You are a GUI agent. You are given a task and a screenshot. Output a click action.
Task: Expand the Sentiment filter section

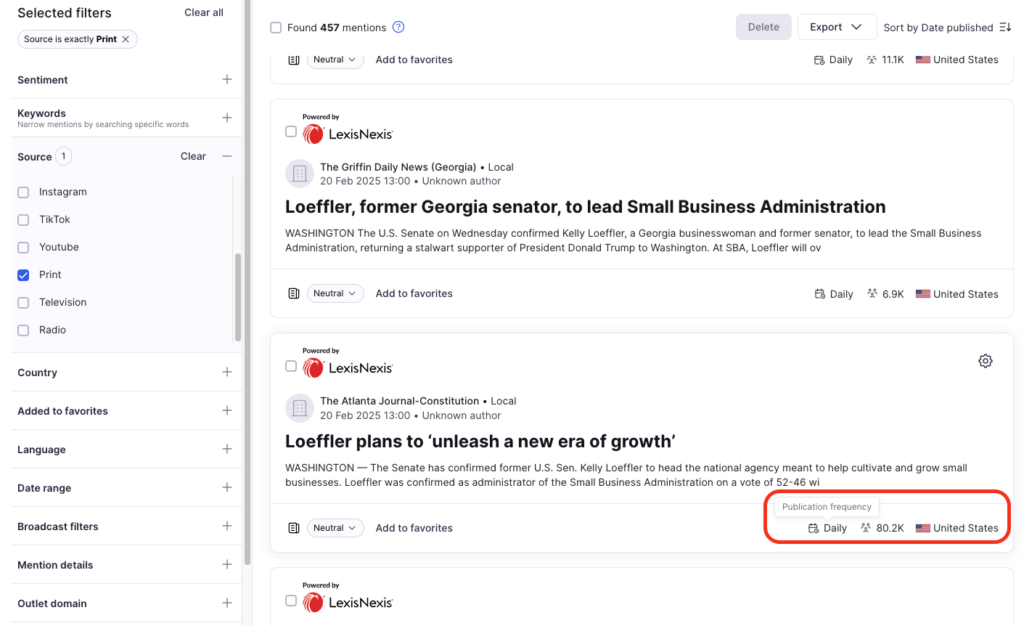click(227, 80)
